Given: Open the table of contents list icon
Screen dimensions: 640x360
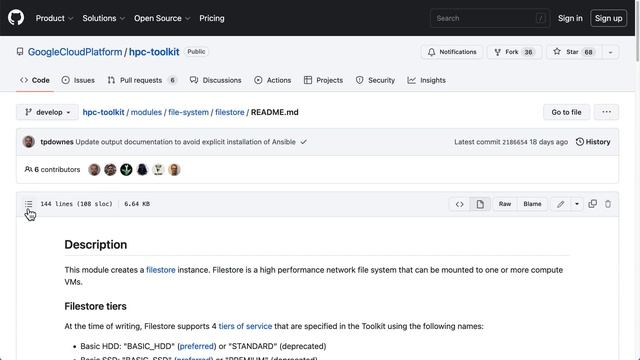Looking at the screenshot, I should pyautogui.click(x=28, y=204).
